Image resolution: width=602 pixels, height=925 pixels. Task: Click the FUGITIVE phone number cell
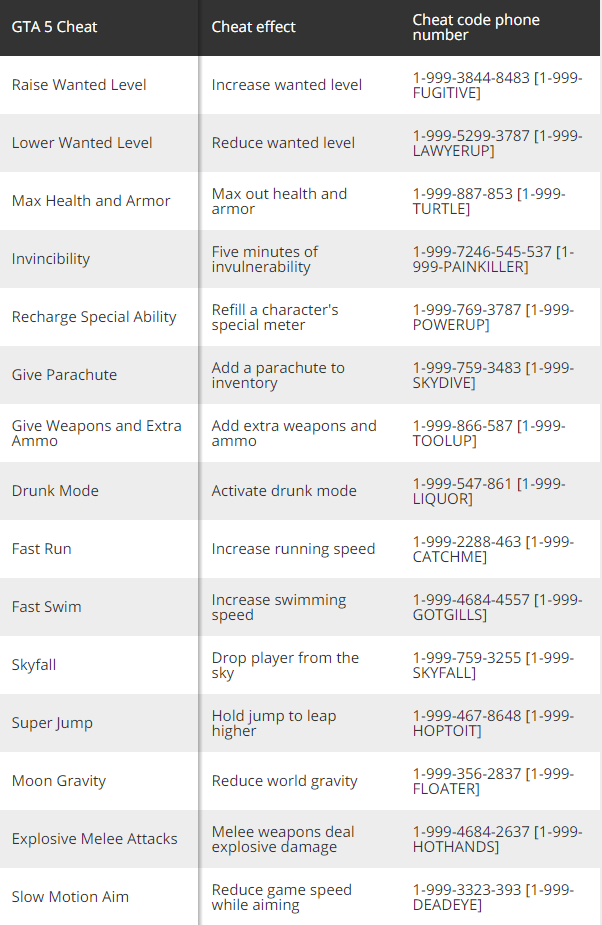[496, 85]
